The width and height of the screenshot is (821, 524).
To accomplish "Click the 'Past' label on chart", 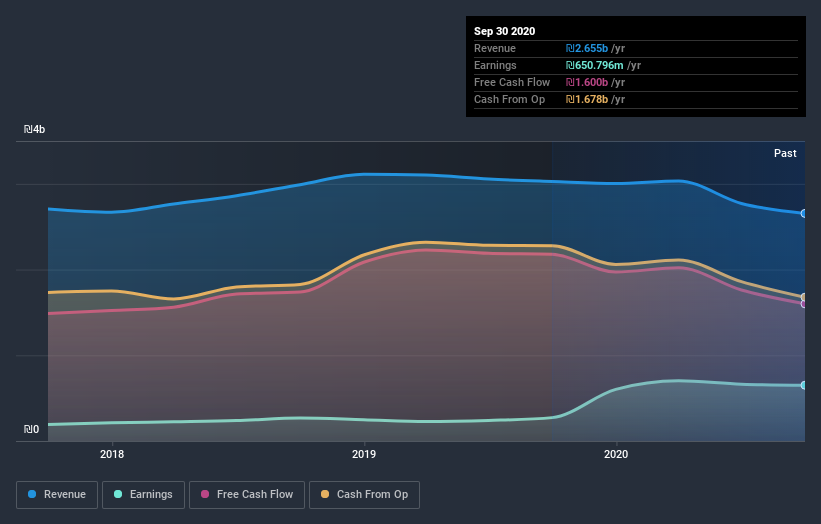I will (785, 153).
